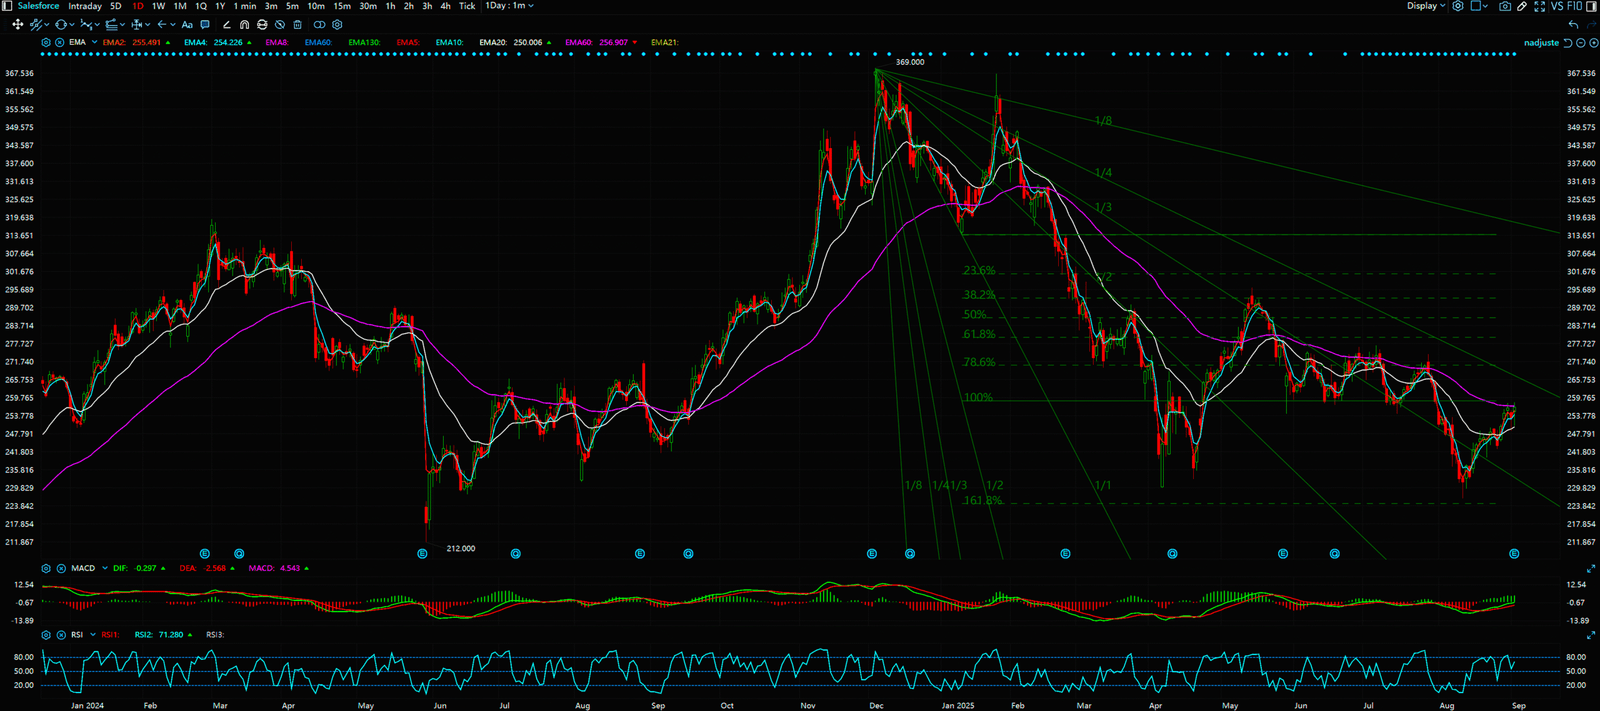The width and height of the screenshot is (1600, 711).
Task: Take a chart screenshot with camera icon
Action: 1505,6
